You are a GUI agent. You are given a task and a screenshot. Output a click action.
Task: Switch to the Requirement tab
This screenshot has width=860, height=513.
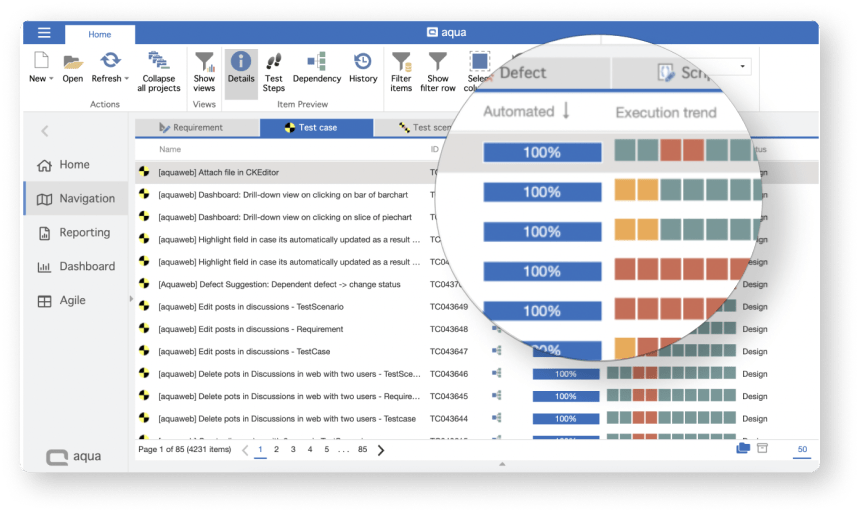[x=197, y=128]
